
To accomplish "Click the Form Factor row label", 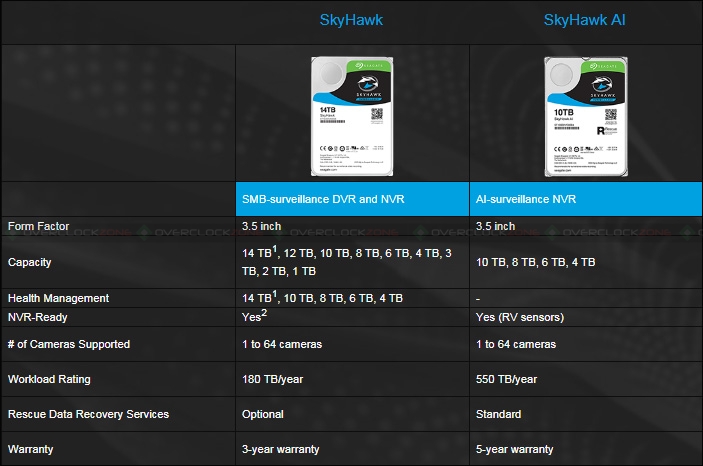I will 39,226.
